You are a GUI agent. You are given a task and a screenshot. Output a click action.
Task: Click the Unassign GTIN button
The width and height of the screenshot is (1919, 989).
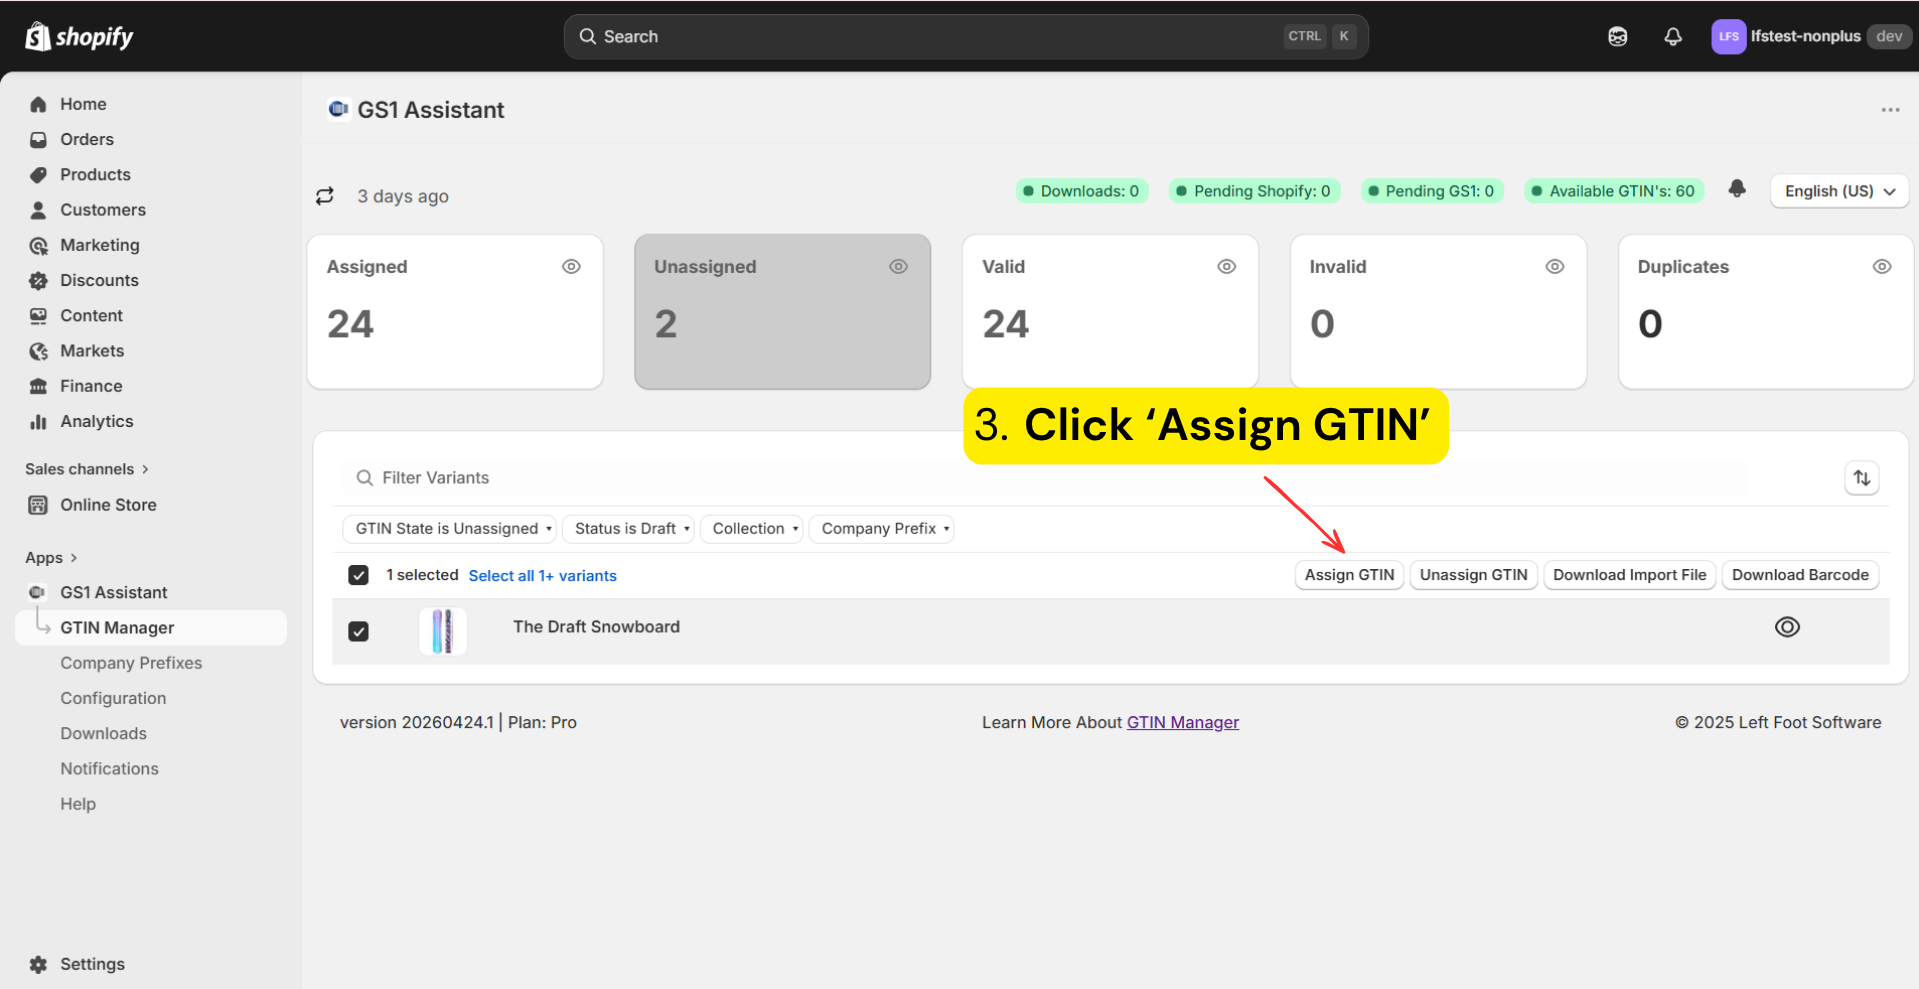[1473, 575]
